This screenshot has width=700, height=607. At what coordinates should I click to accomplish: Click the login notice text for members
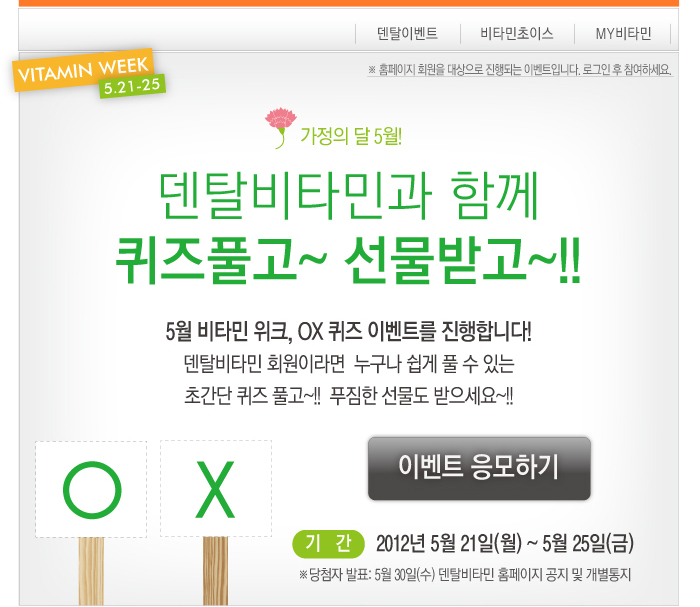[520, 70]
